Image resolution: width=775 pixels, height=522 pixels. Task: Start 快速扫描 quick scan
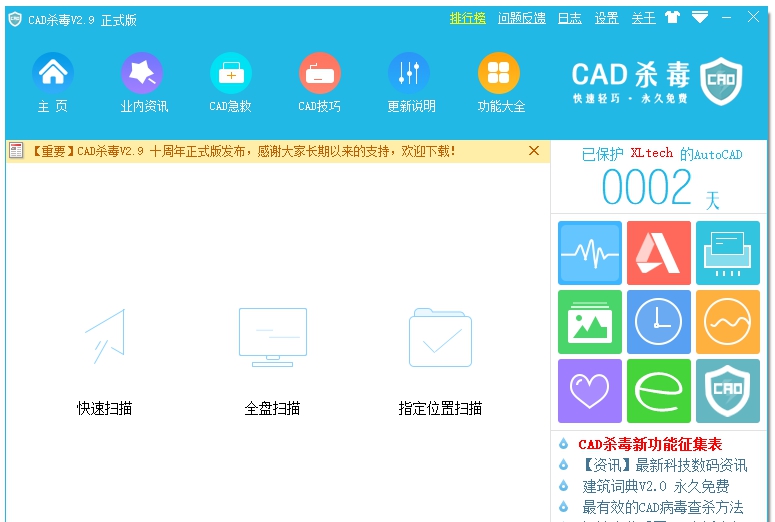pos(105,362)
